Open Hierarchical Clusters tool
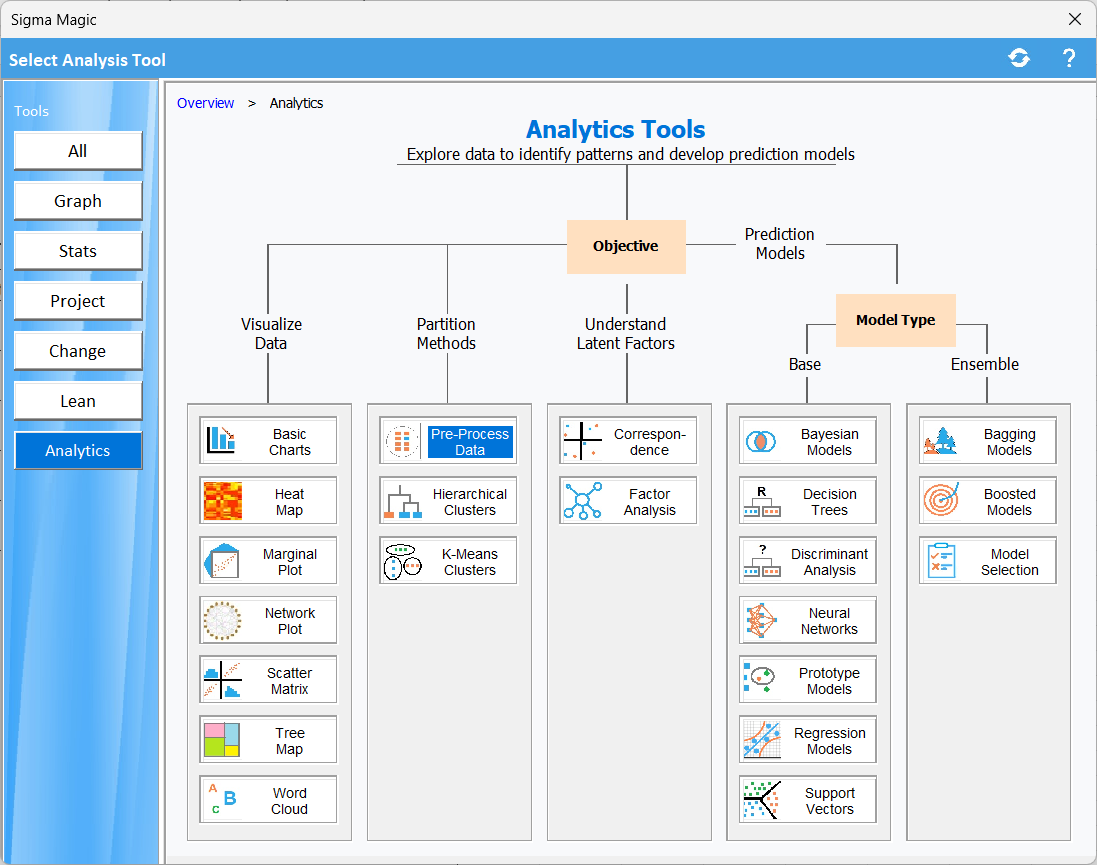1097x865 pixels. [x=448, y=501]
